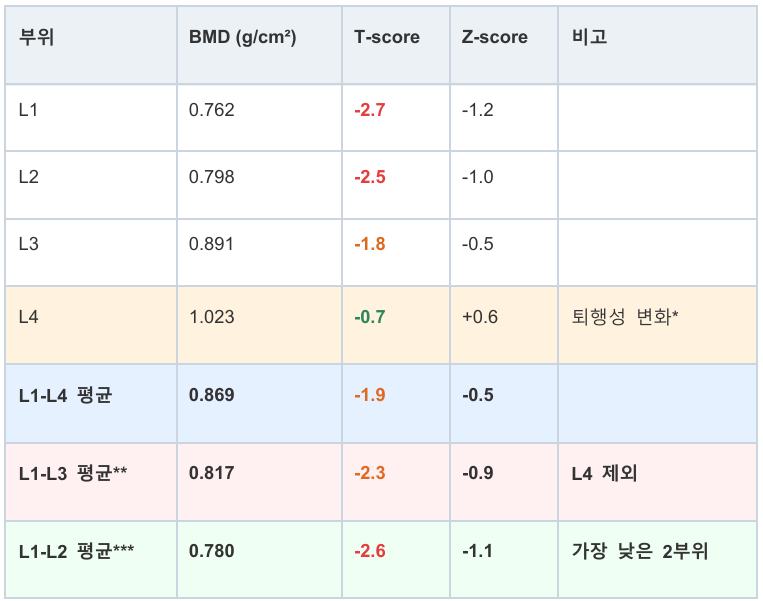Select the BMD (g/cm²) column header
Image resolution: width=763 pixels, height=601 pixels.
(242, 37)
